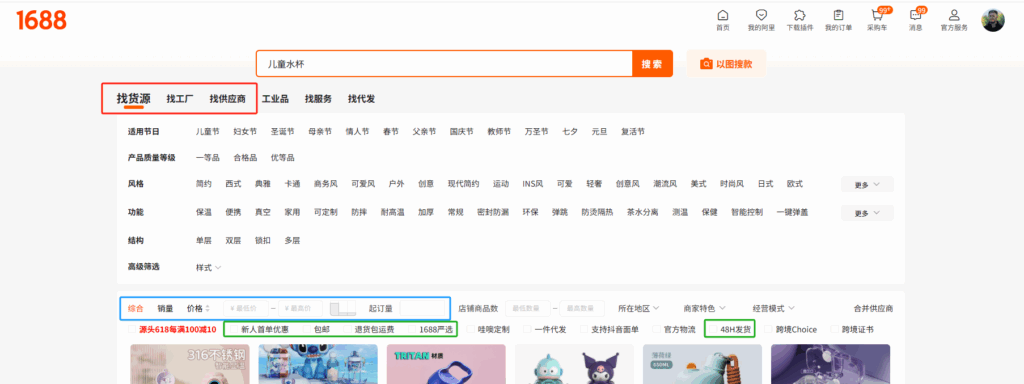This screenshot has width=1024, height=384.
Task: Sort results by 销量
Action: point(165,308)
